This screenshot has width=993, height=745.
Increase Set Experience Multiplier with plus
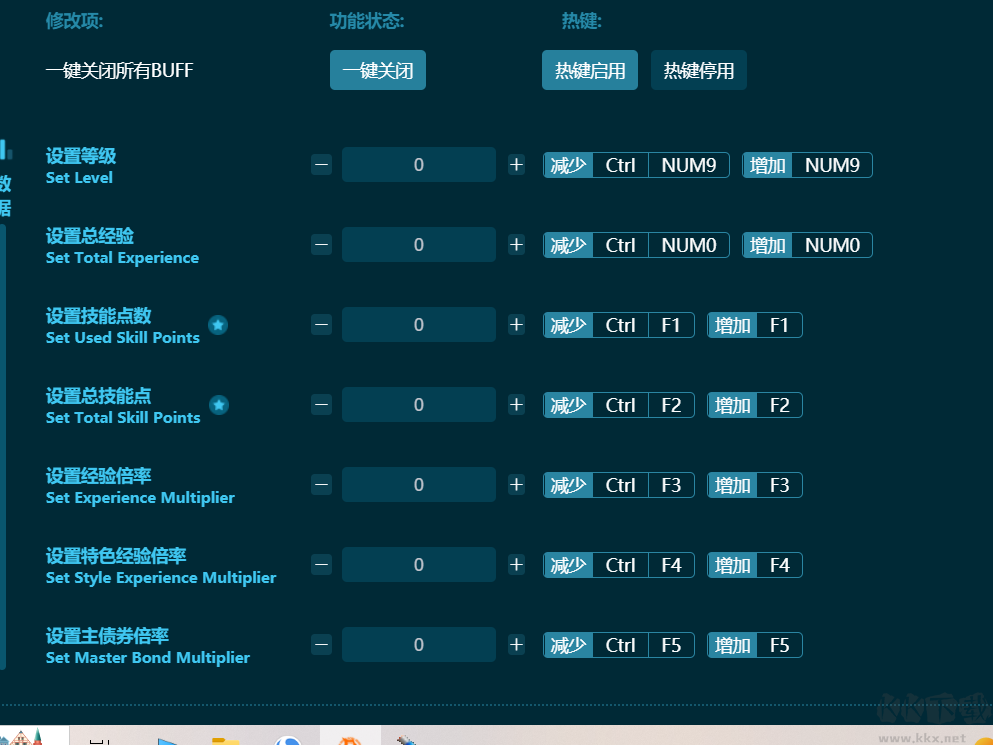pyautogui.click(x=516, y=485)
